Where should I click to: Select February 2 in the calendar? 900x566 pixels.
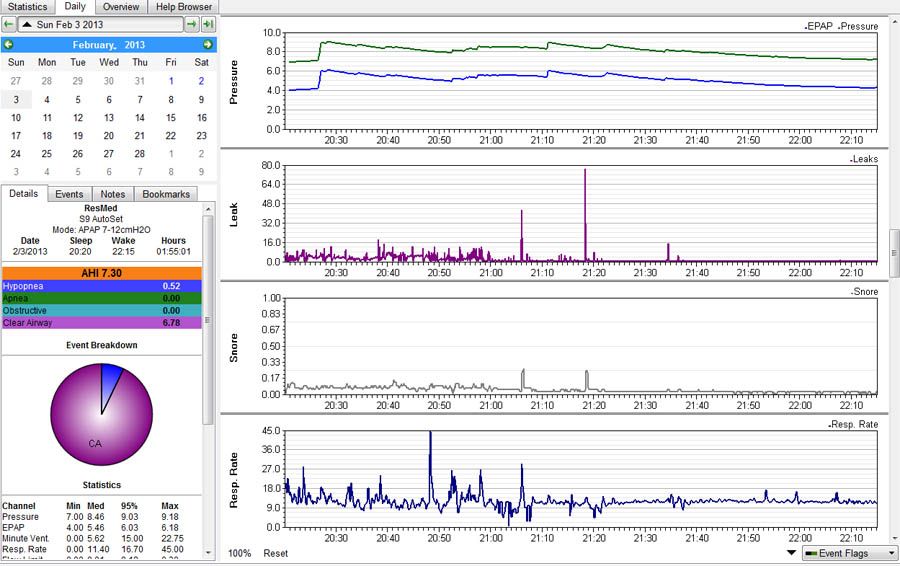coord(201,81)
